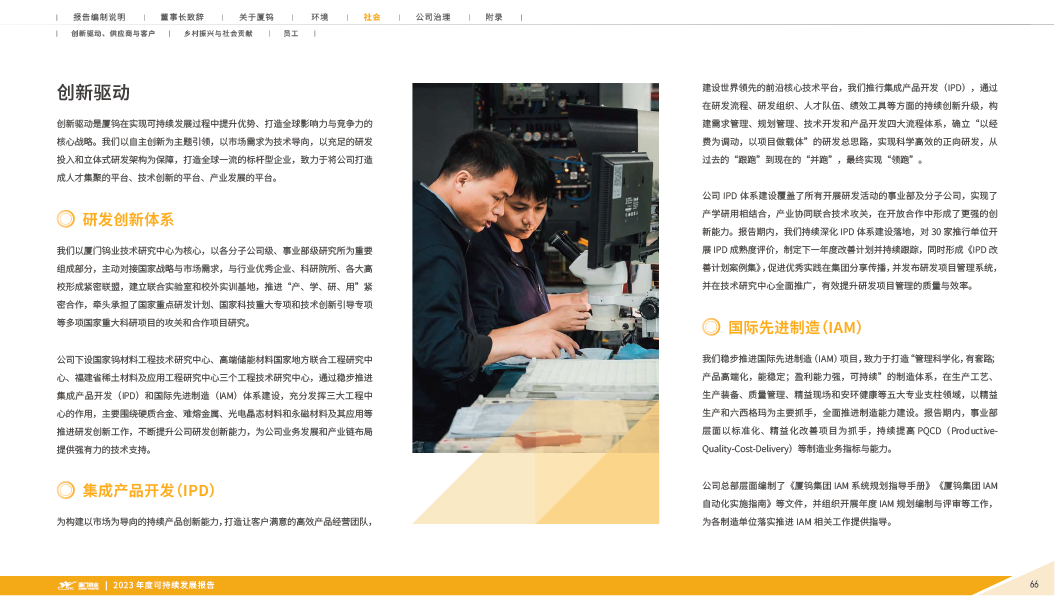Click the company logo in the footer
Viewport: 1055px width, 596px height.
pyautogui.click(x=76, y=585)
